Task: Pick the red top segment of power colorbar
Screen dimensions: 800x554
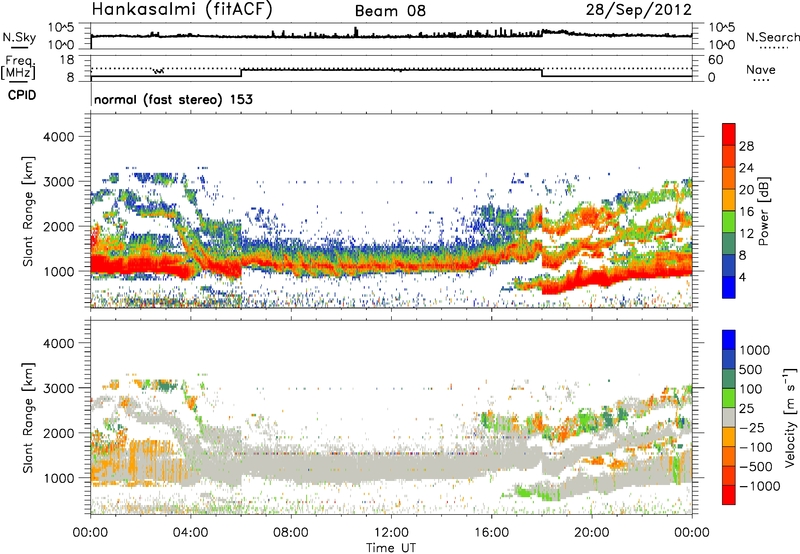Action: (729, 135)
